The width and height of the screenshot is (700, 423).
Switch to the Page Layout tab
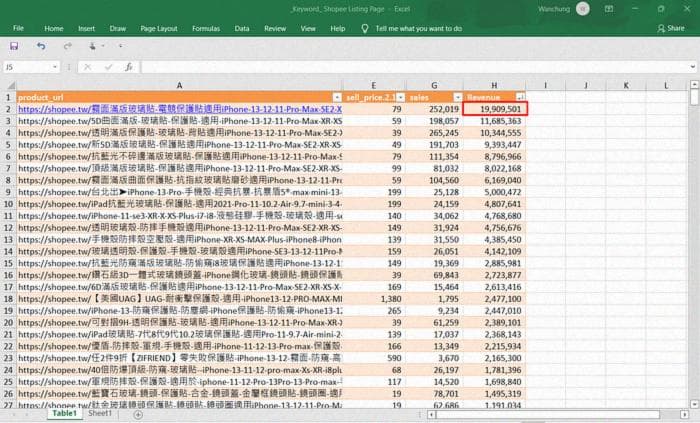click(158, 28)
